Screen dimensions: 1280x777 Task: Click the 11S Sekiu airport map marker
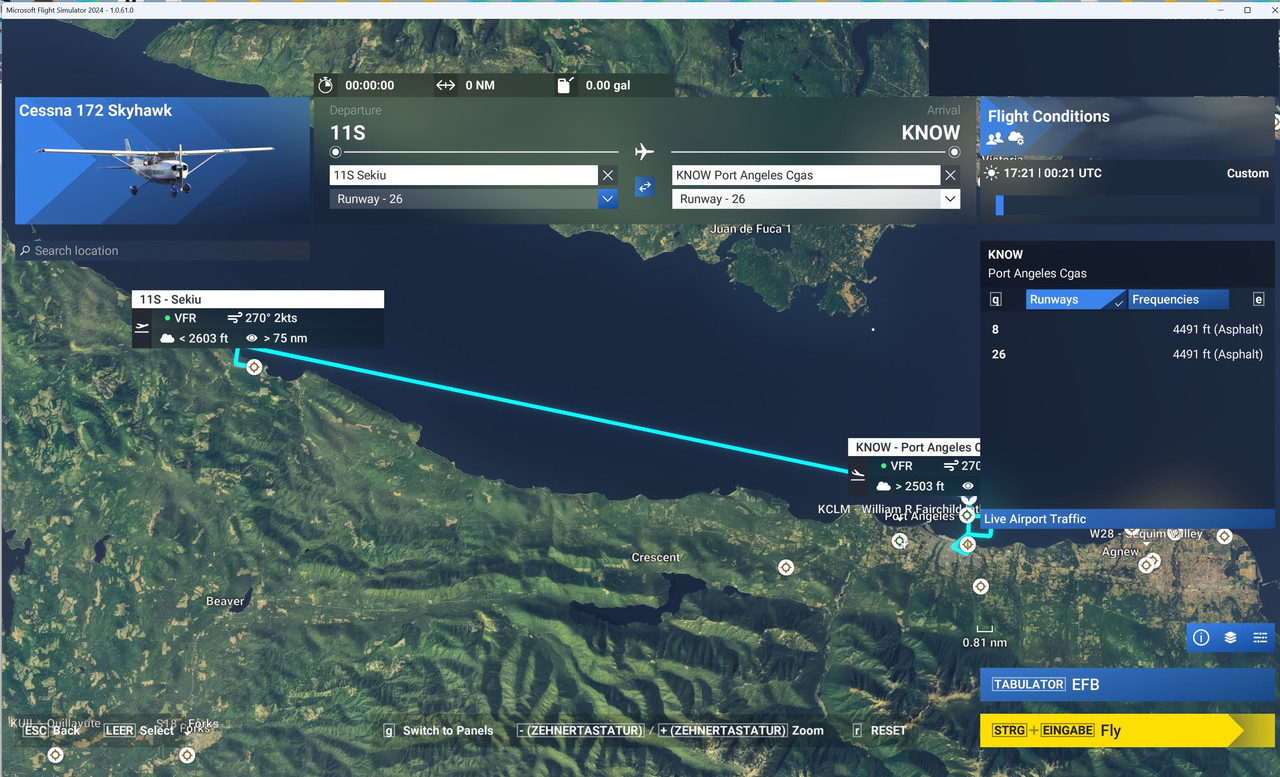point(254,367)
